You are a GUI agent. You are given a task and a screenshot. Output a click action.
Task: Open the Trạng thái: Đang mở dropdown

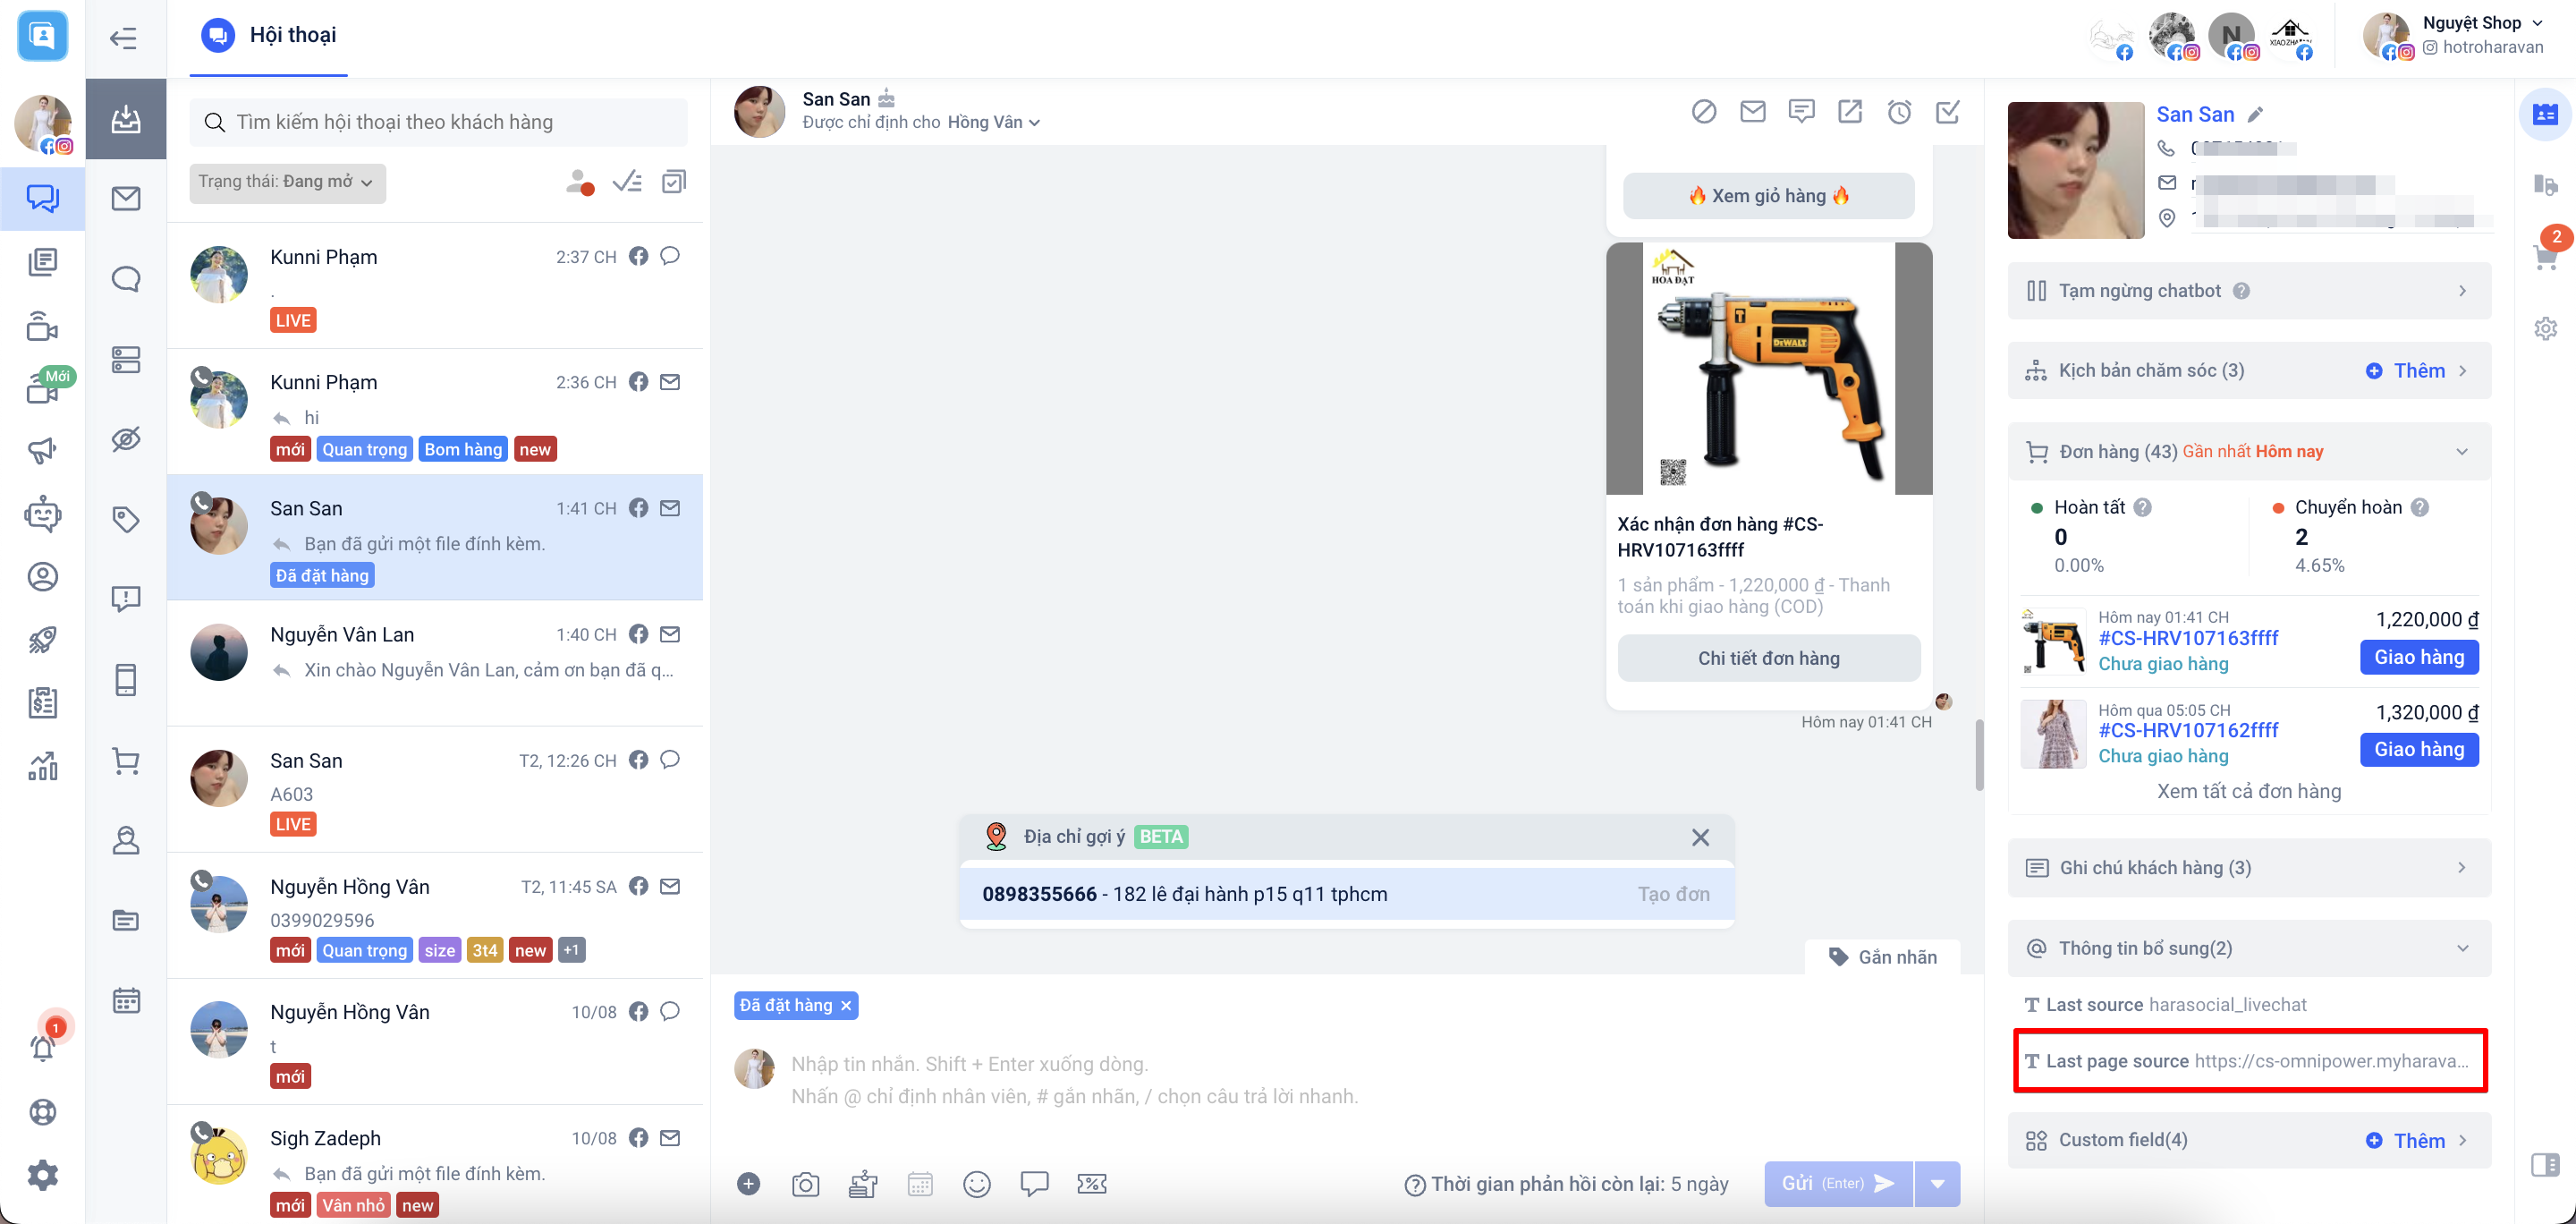point(287,182)
